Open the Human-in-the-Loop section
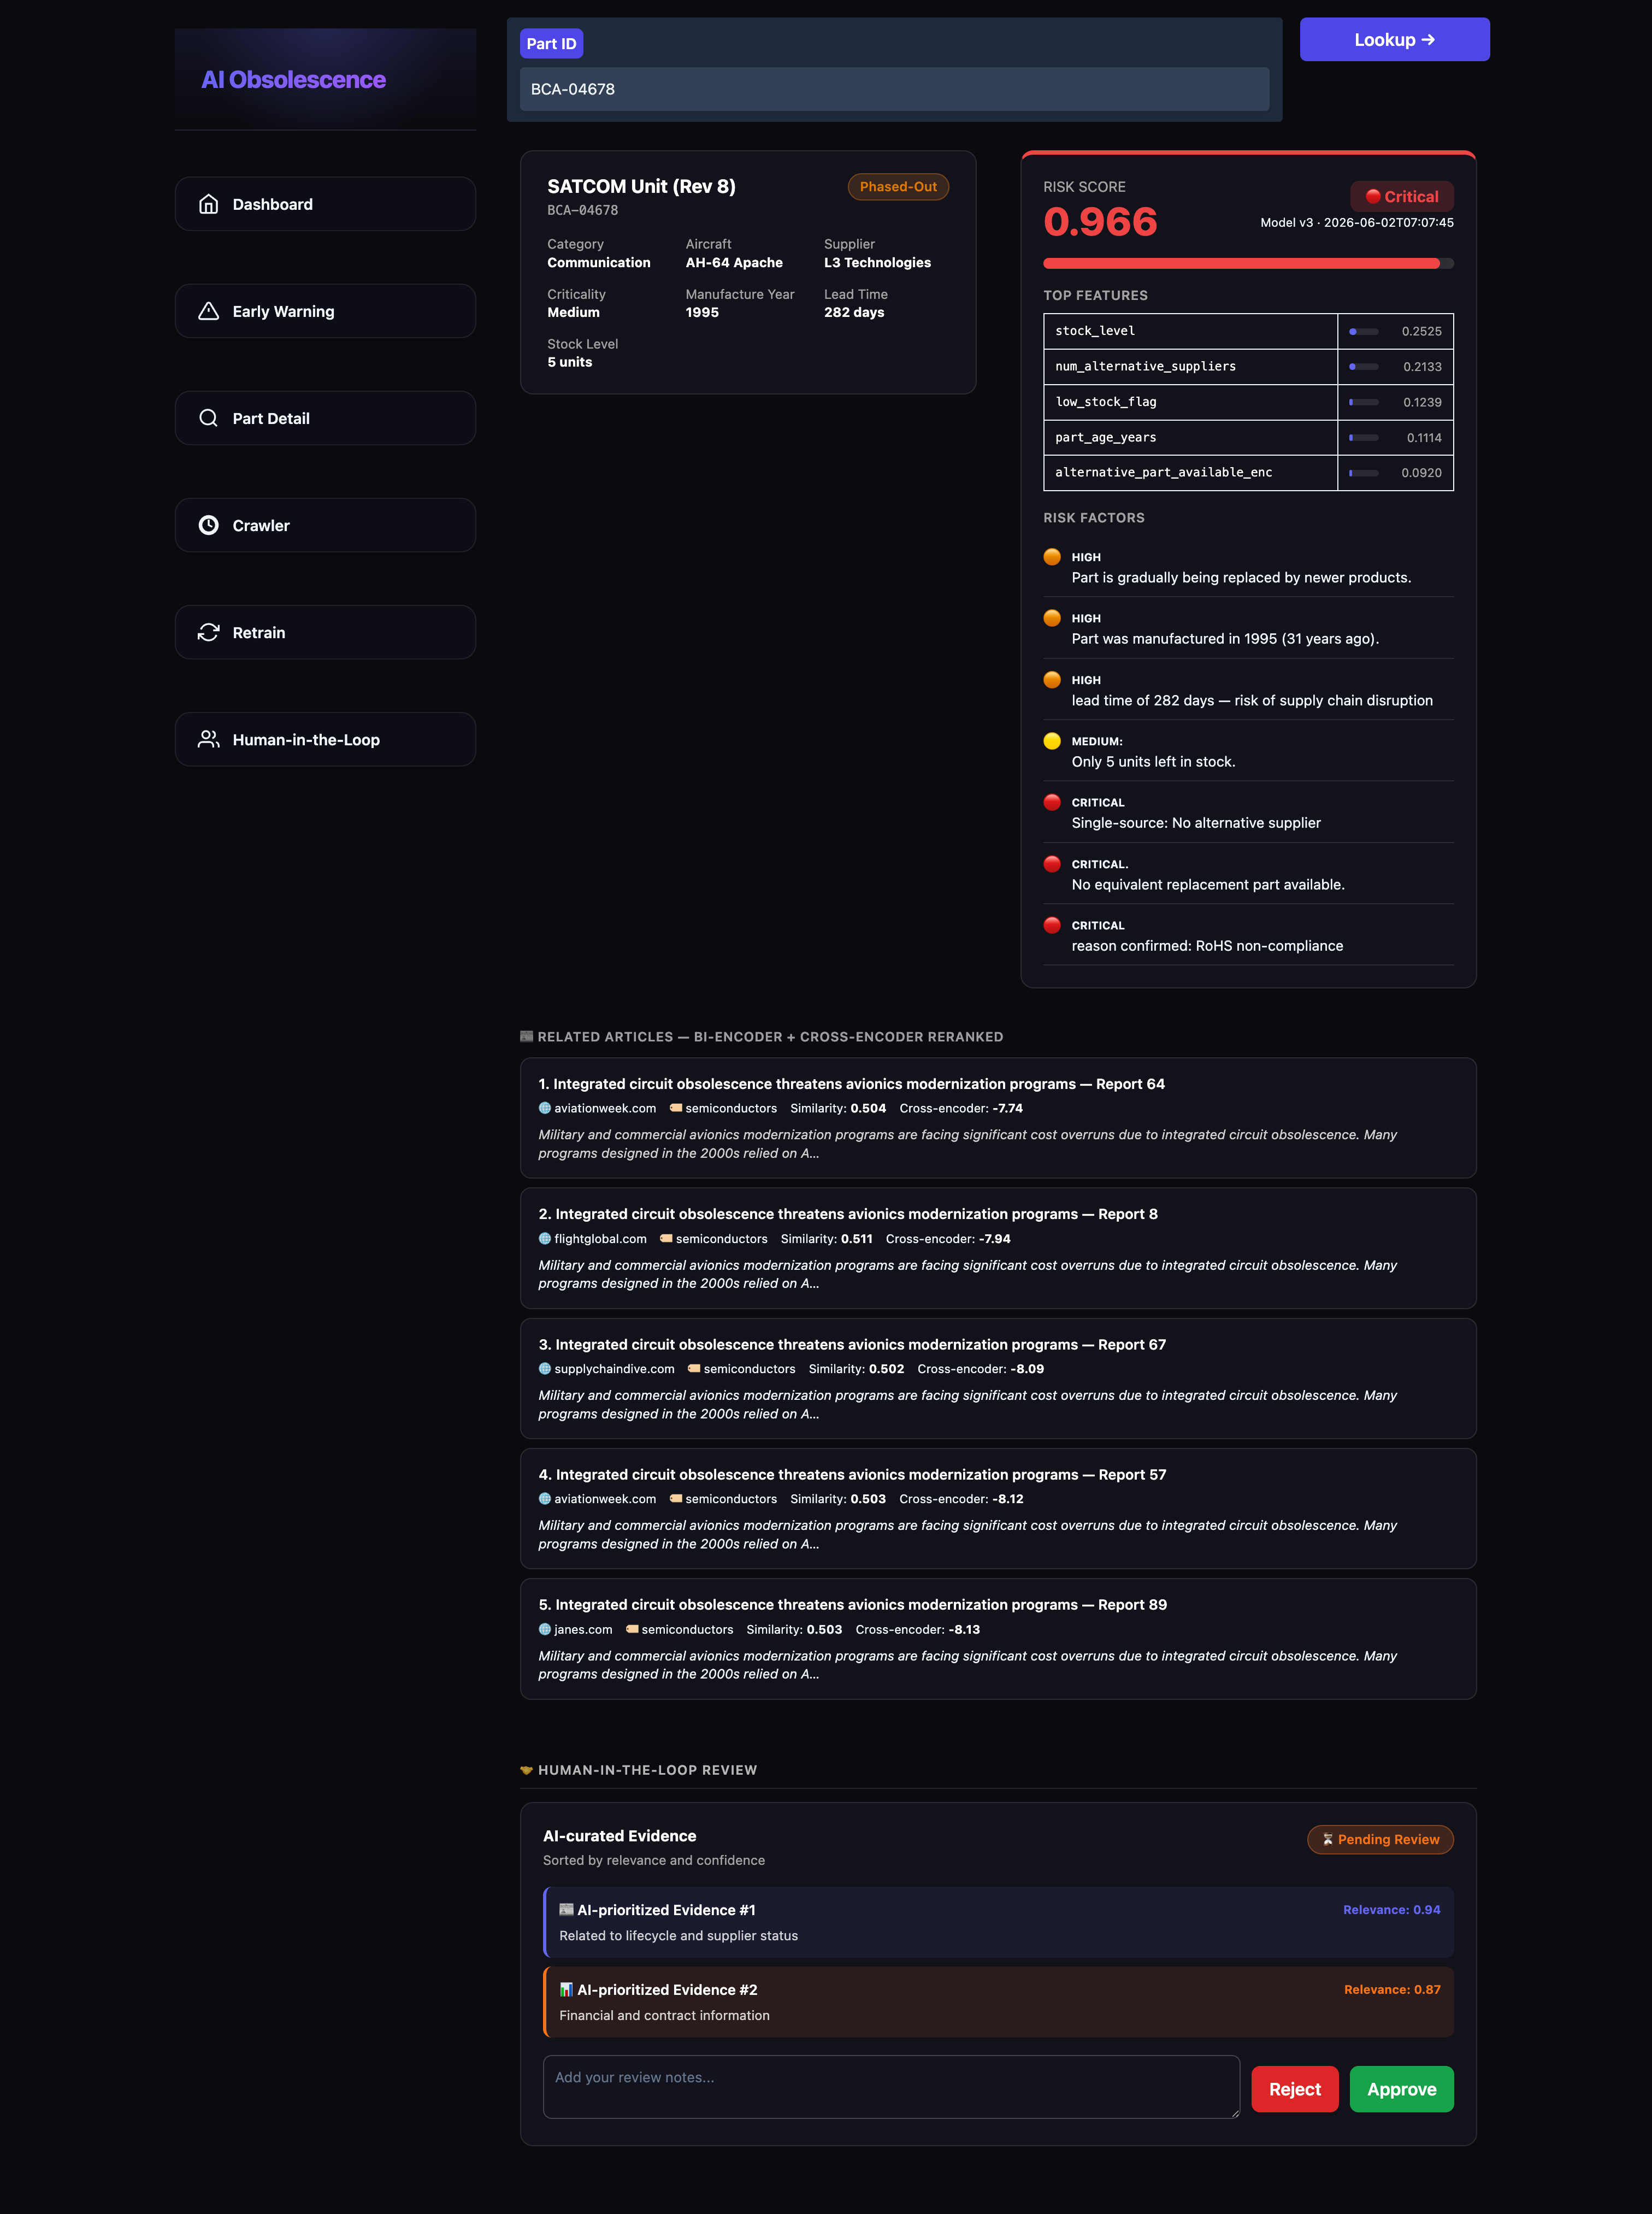This screenshot has height=2214, width=1652. pos(325,739)
